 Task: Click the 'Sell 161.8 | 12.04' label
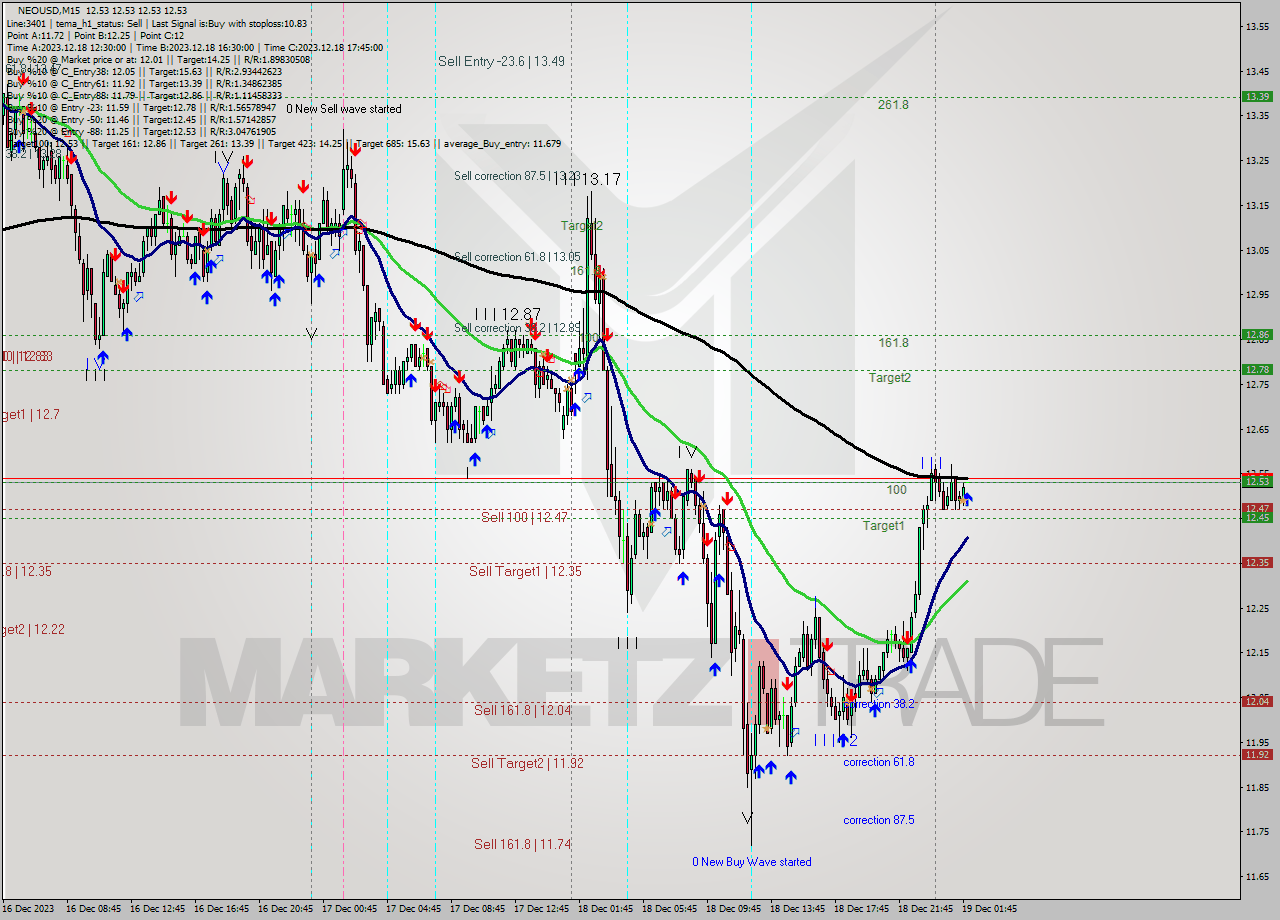[x=523, y=710]
